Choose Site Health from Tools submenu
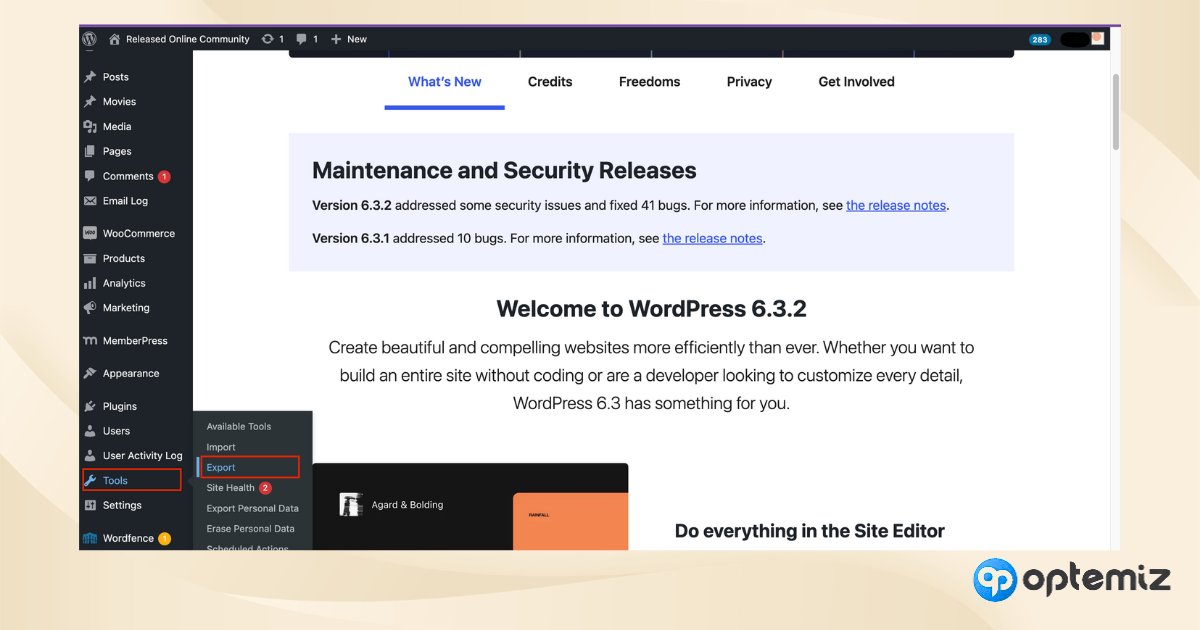This screenshot has width=1200, height=630. (x=230, y=488)
